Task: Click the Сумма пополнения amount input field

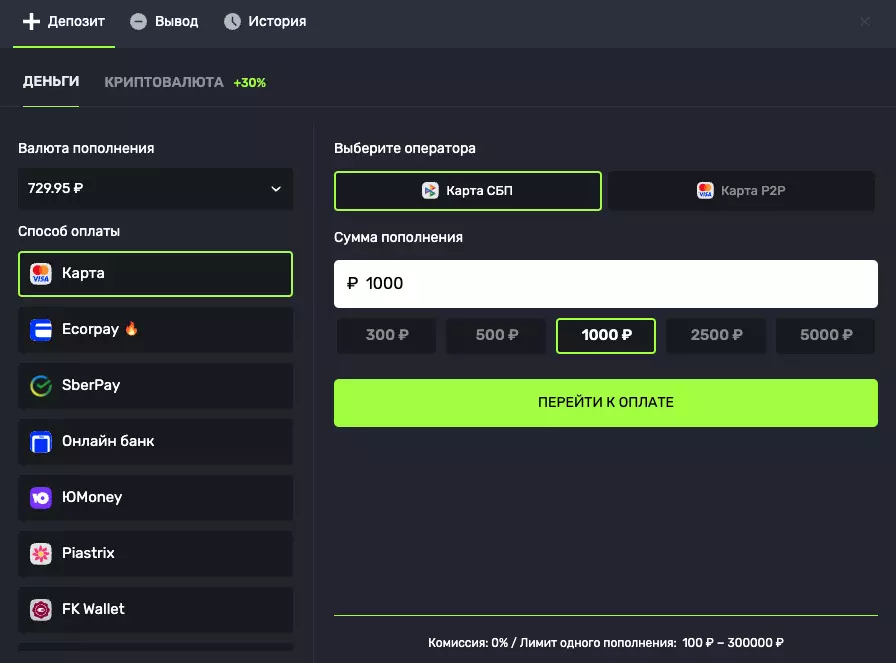Action: click(605, 284)
